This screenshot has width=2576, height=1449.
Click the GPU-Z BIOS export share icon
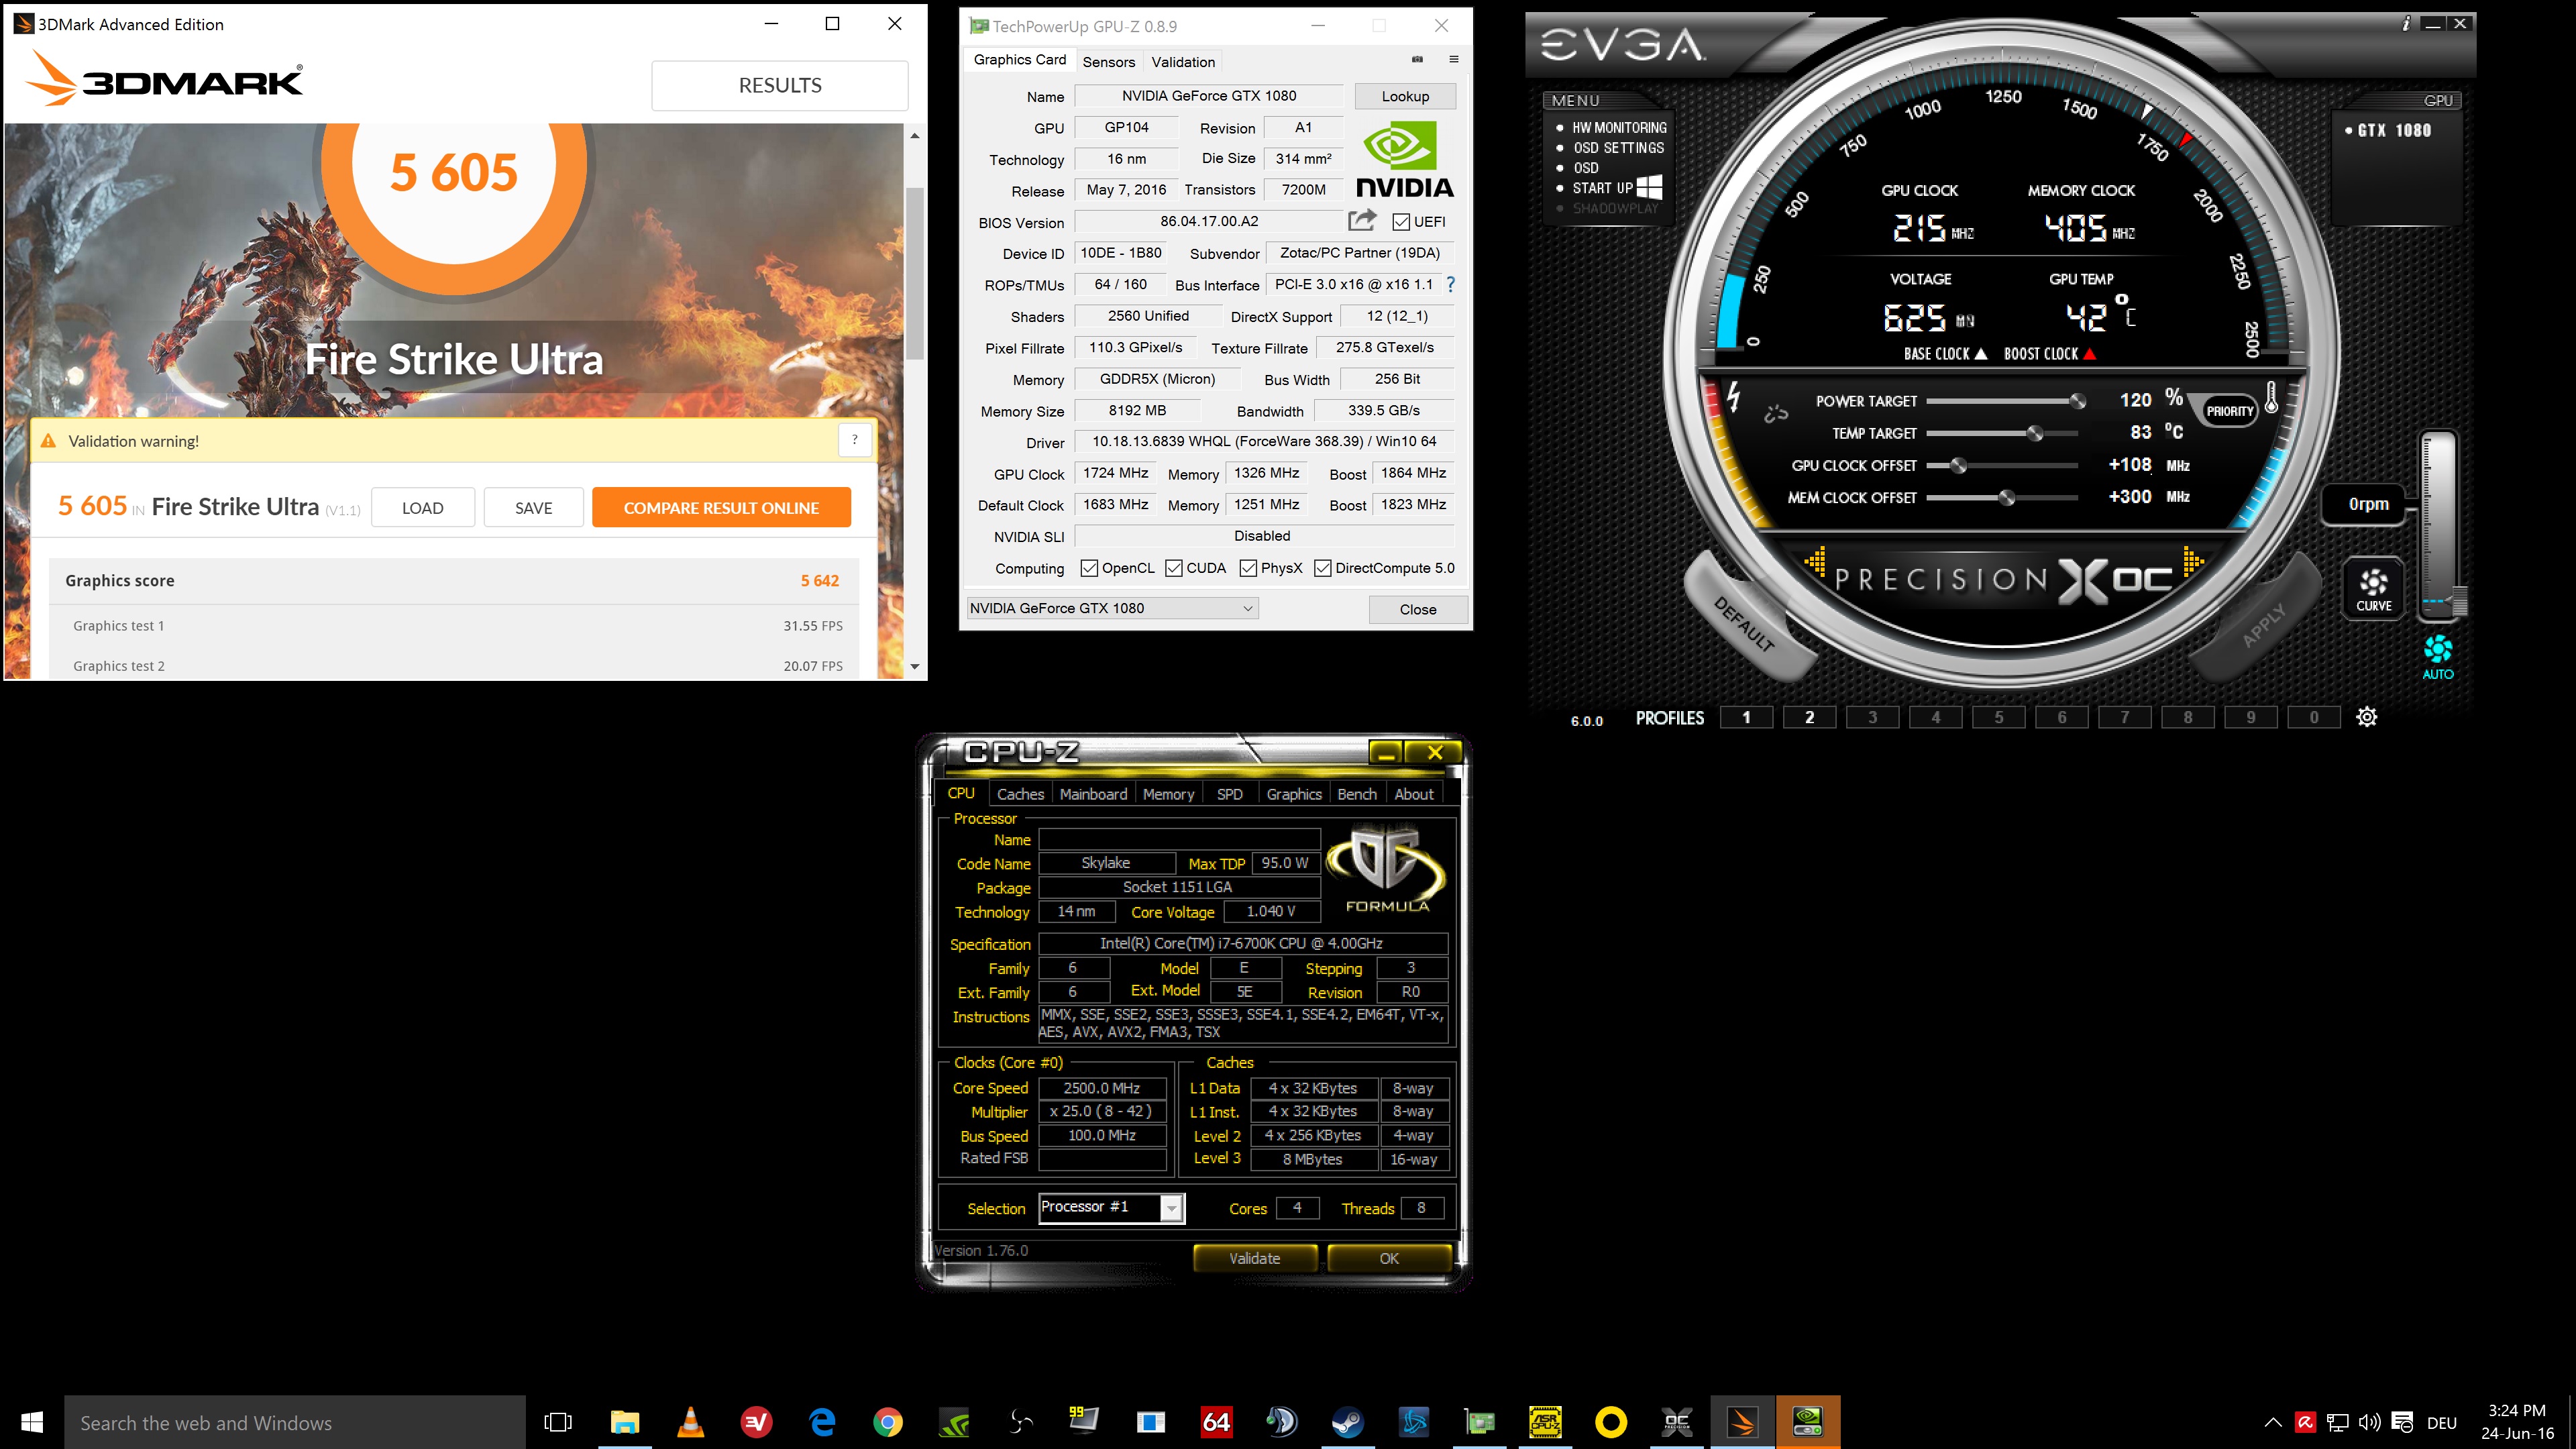[1362, 220]
